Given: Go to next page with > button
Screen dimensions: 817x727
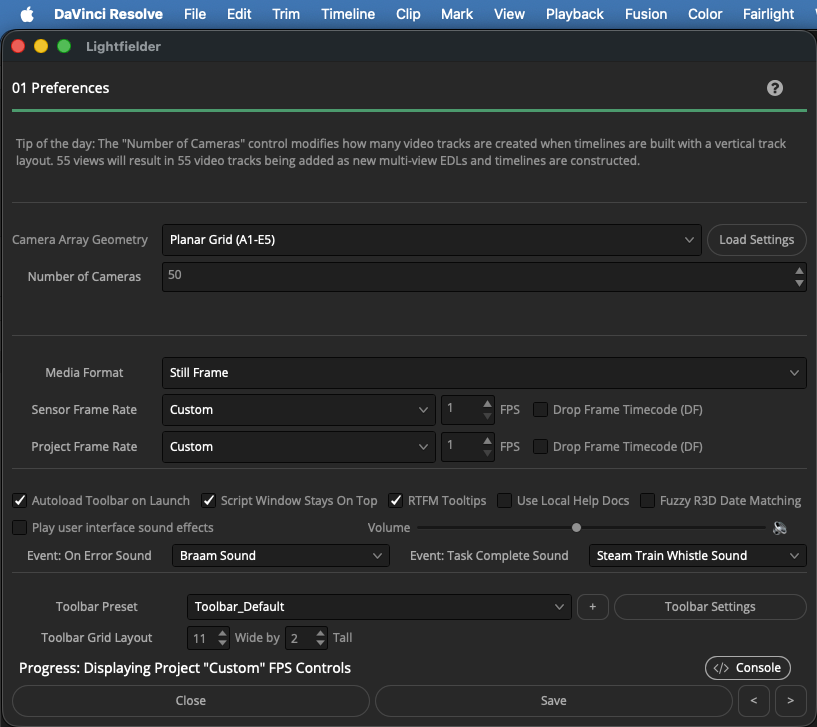Looking at the screenshot, I should tap(790, 700).
